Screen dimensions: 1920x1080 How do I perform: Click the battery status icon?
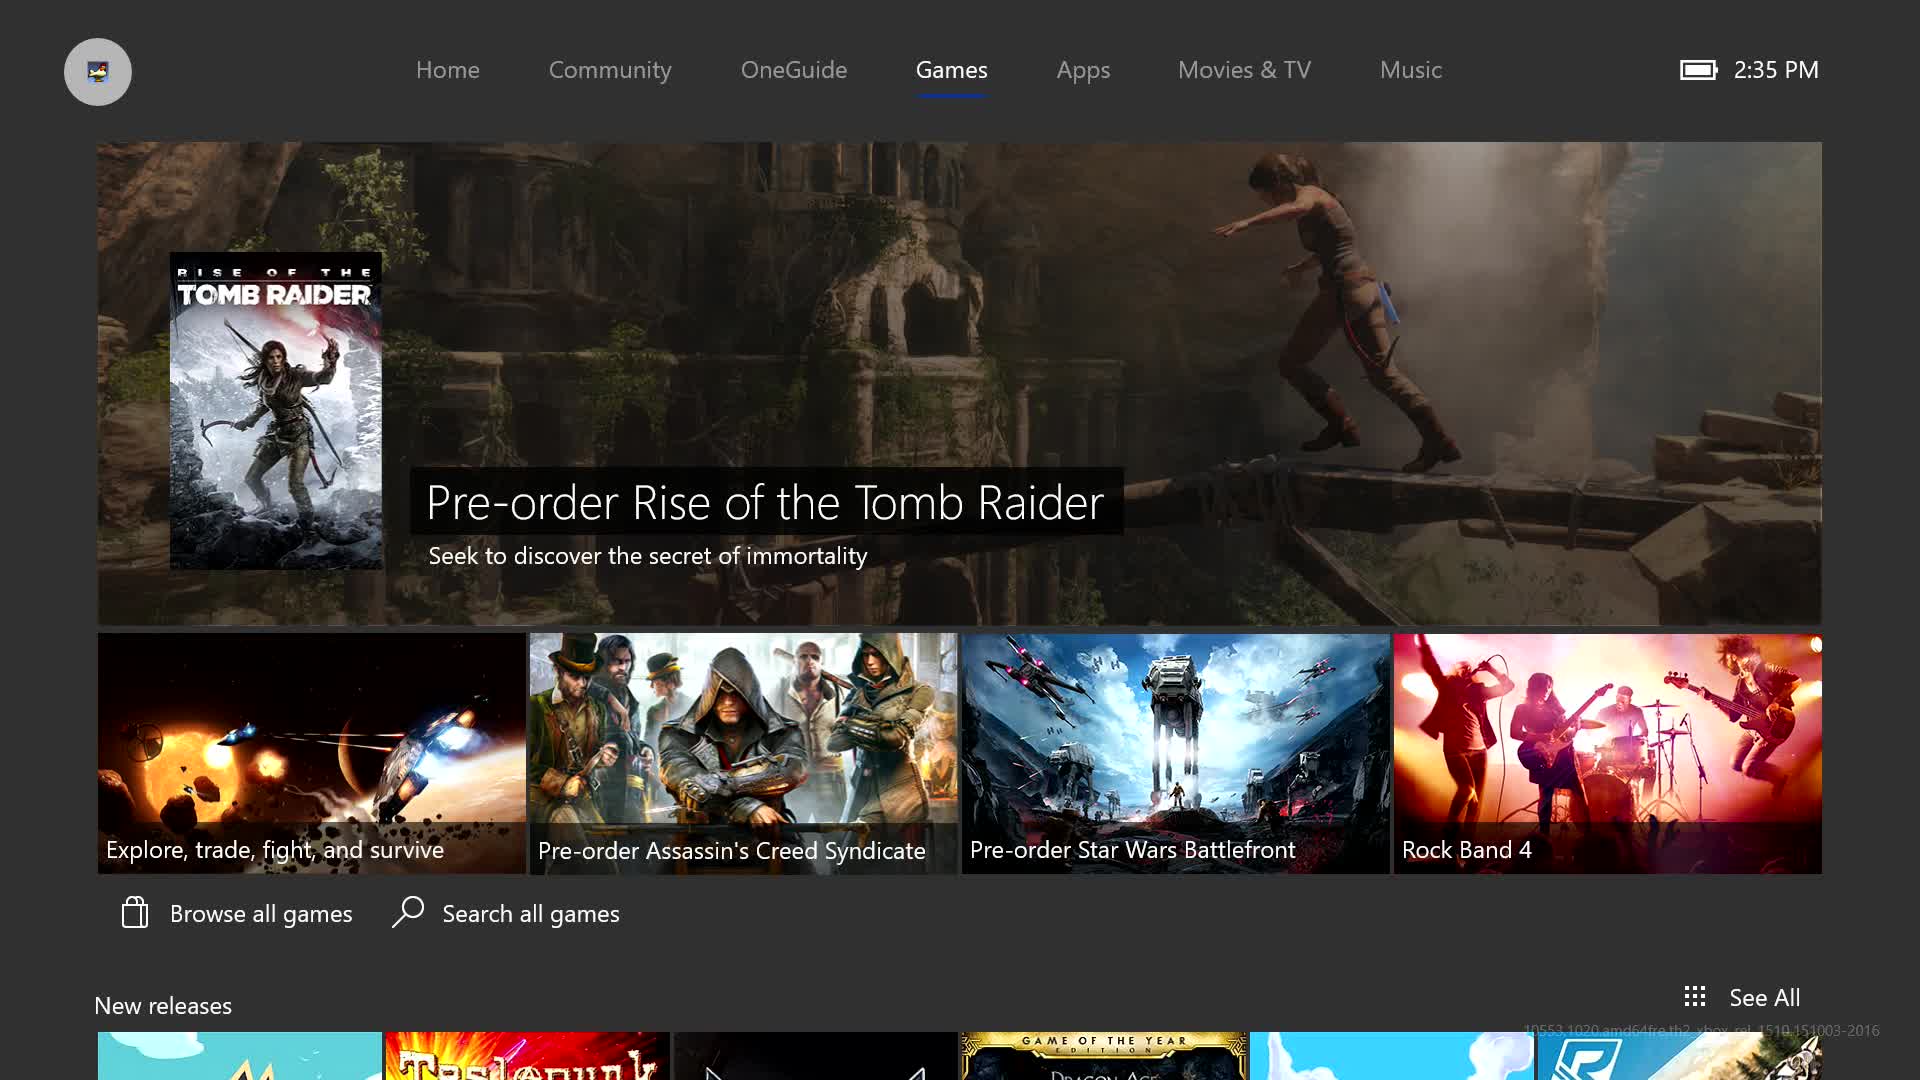[x=1698, y=70]
